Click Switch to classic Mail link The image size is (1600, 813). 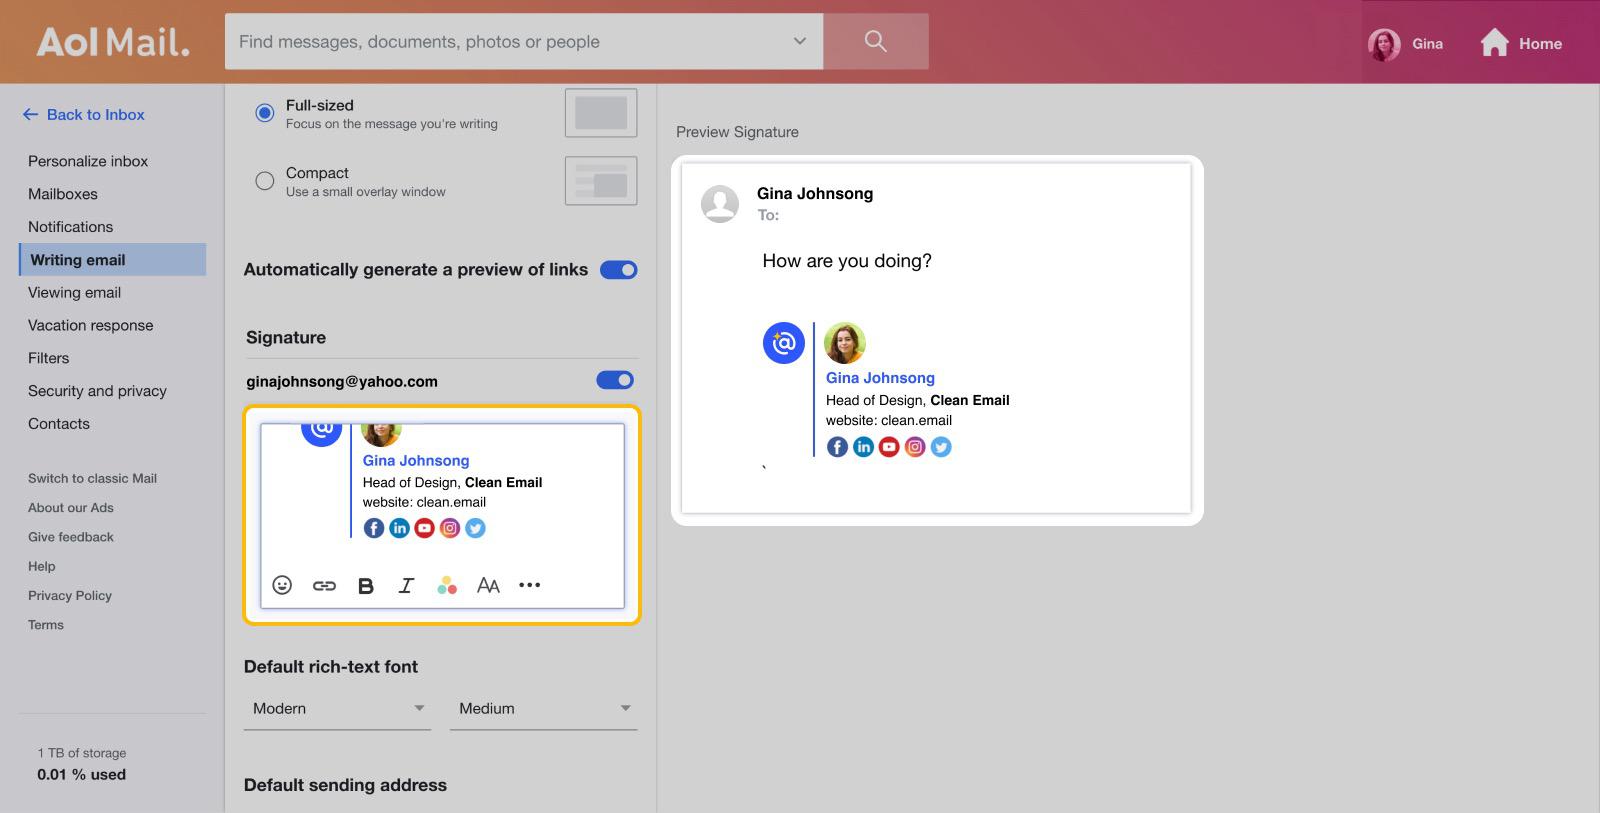point(92,478)
